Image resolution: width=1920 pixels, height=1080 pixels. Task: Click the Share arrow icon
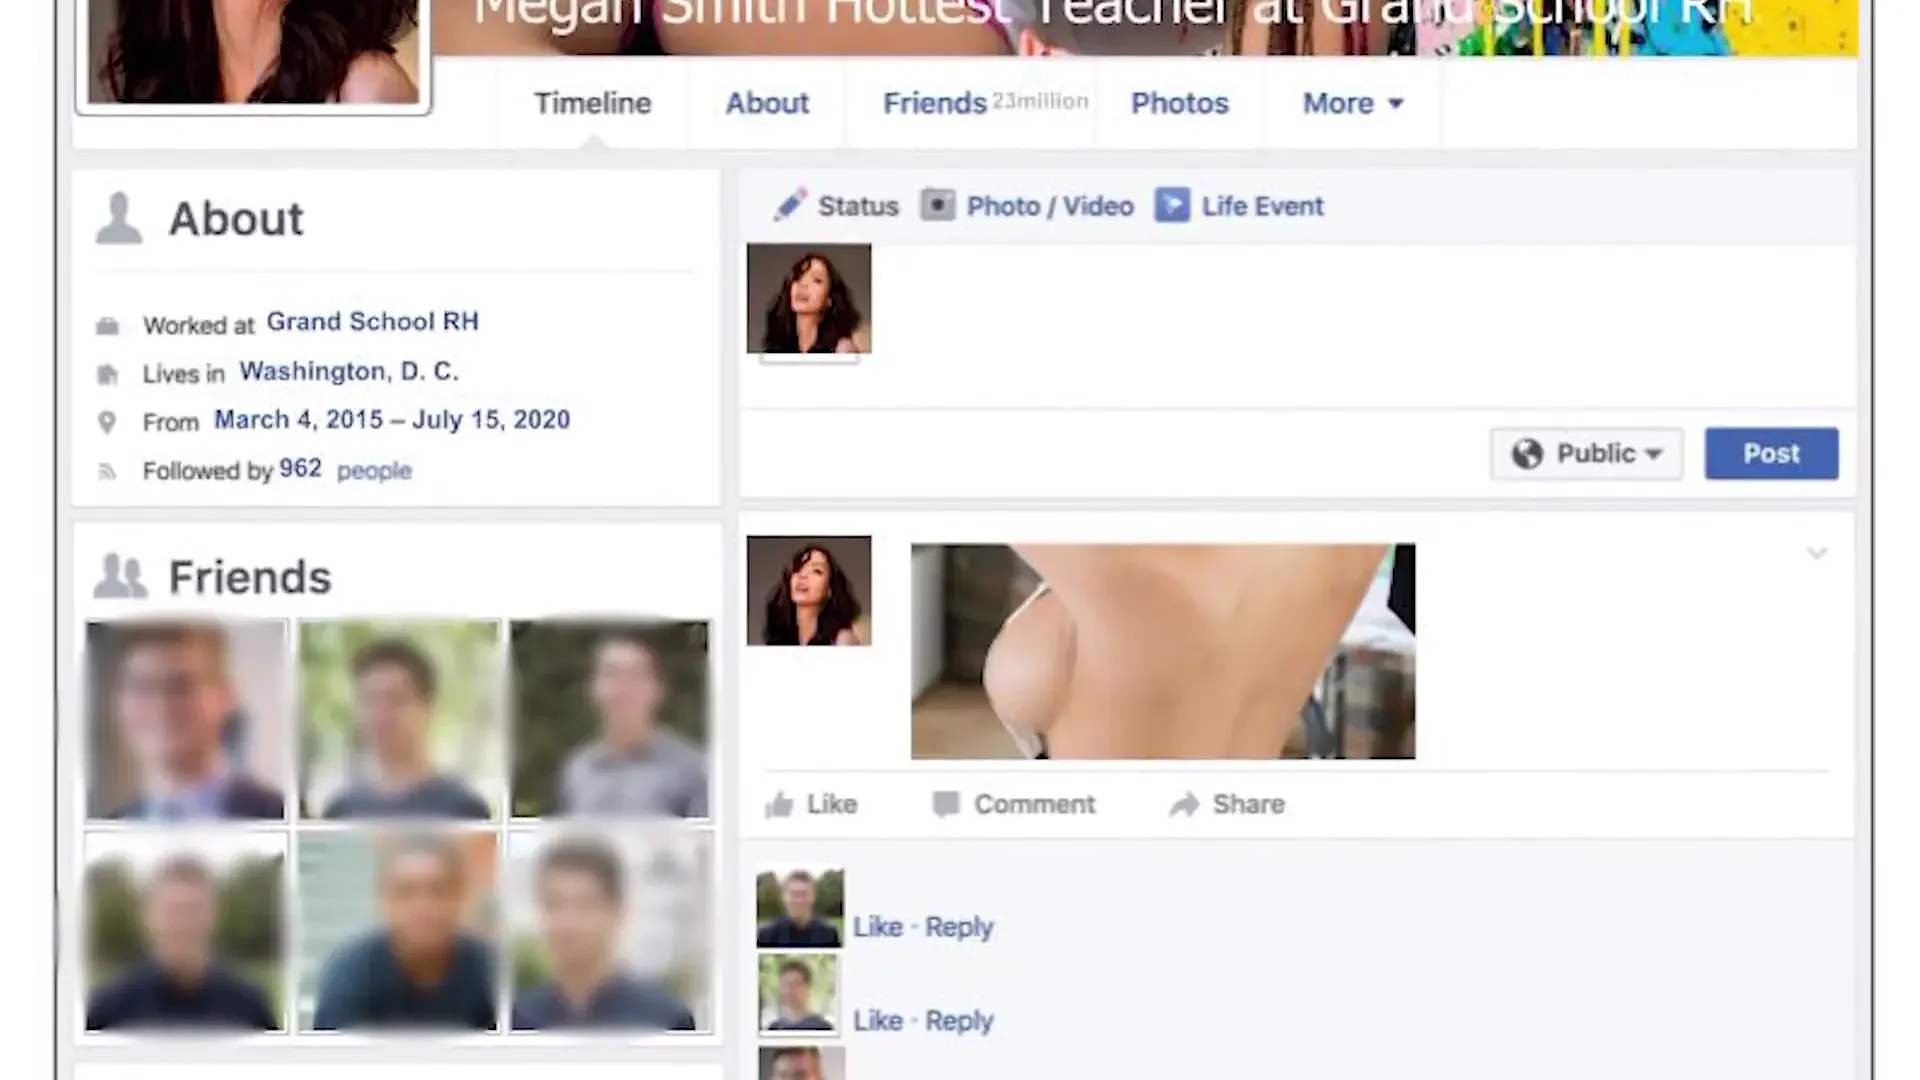point(1185,805)
